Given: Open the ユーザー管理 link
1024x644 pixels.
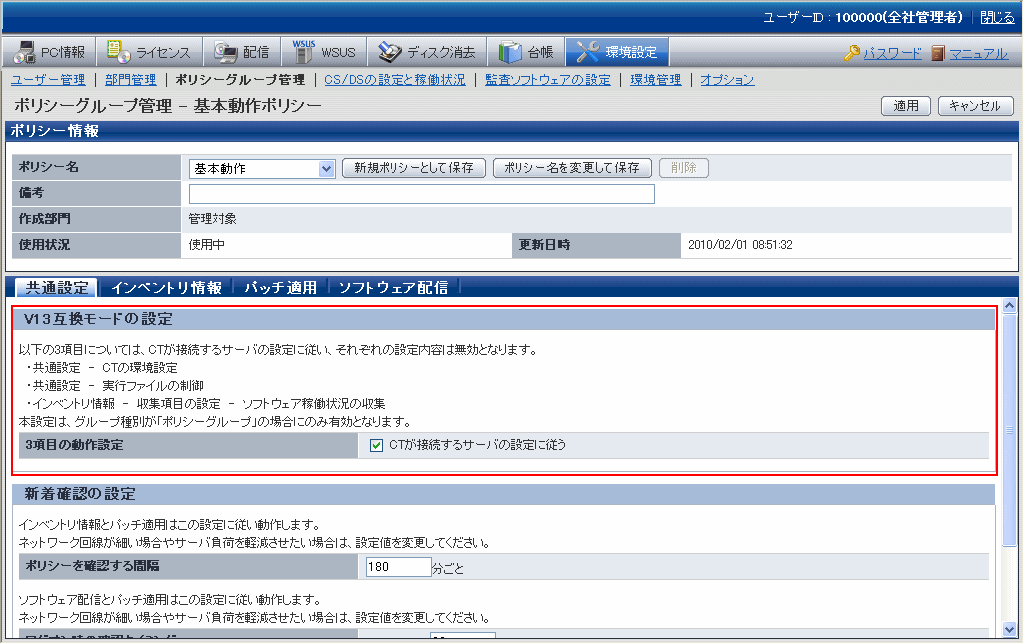Looking at the screenshot, I should click(48, 79).
